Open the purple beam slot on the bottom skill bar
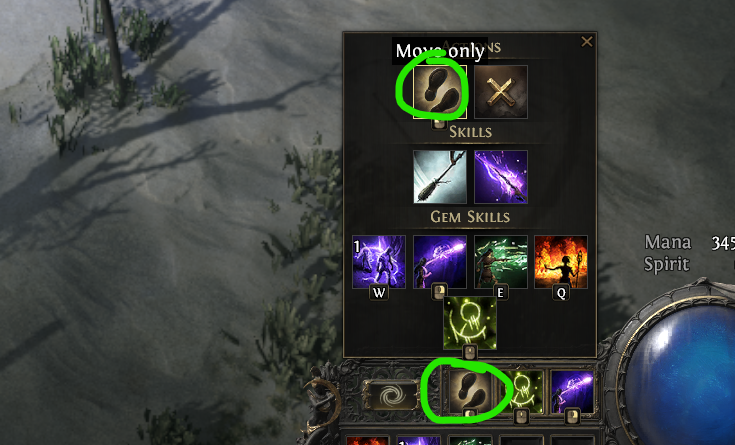The width and height of the screenshot is (735, 445). click(x=572, y=392)
